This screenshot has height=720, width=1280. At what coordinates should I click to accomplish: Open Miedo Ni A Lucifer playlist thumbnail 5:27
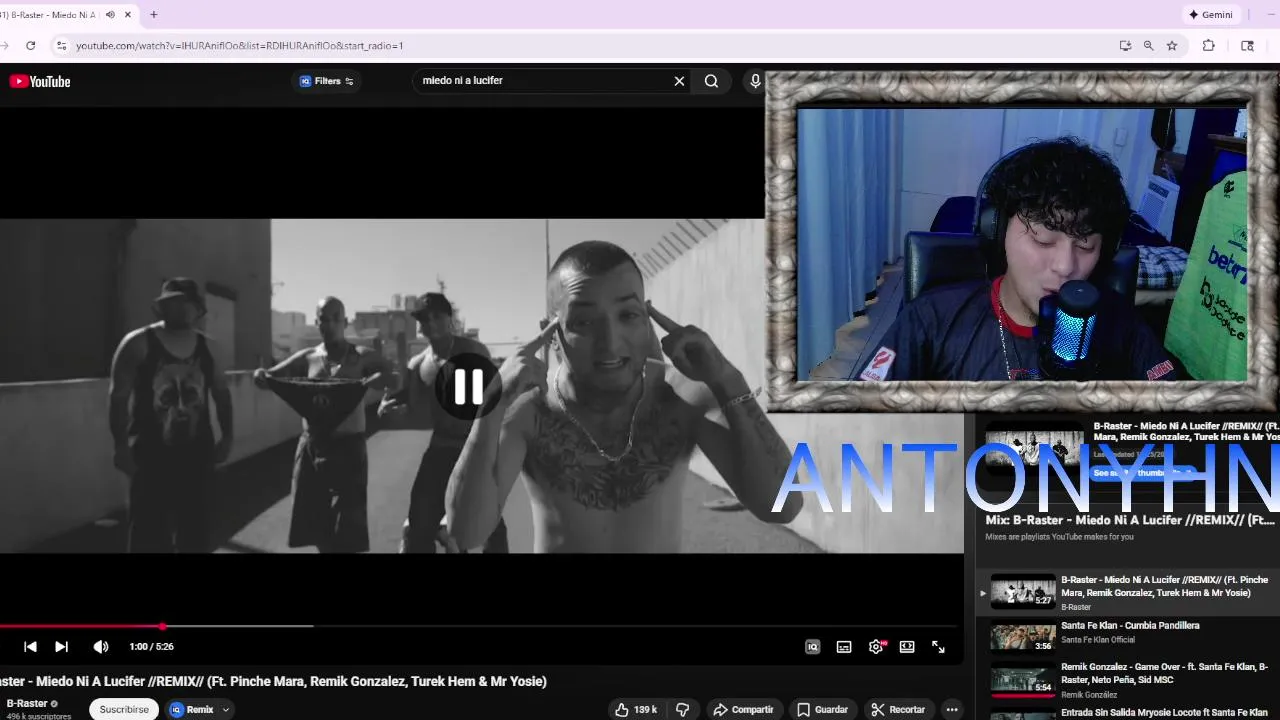pyautogui.click(x=1023, y=591)
